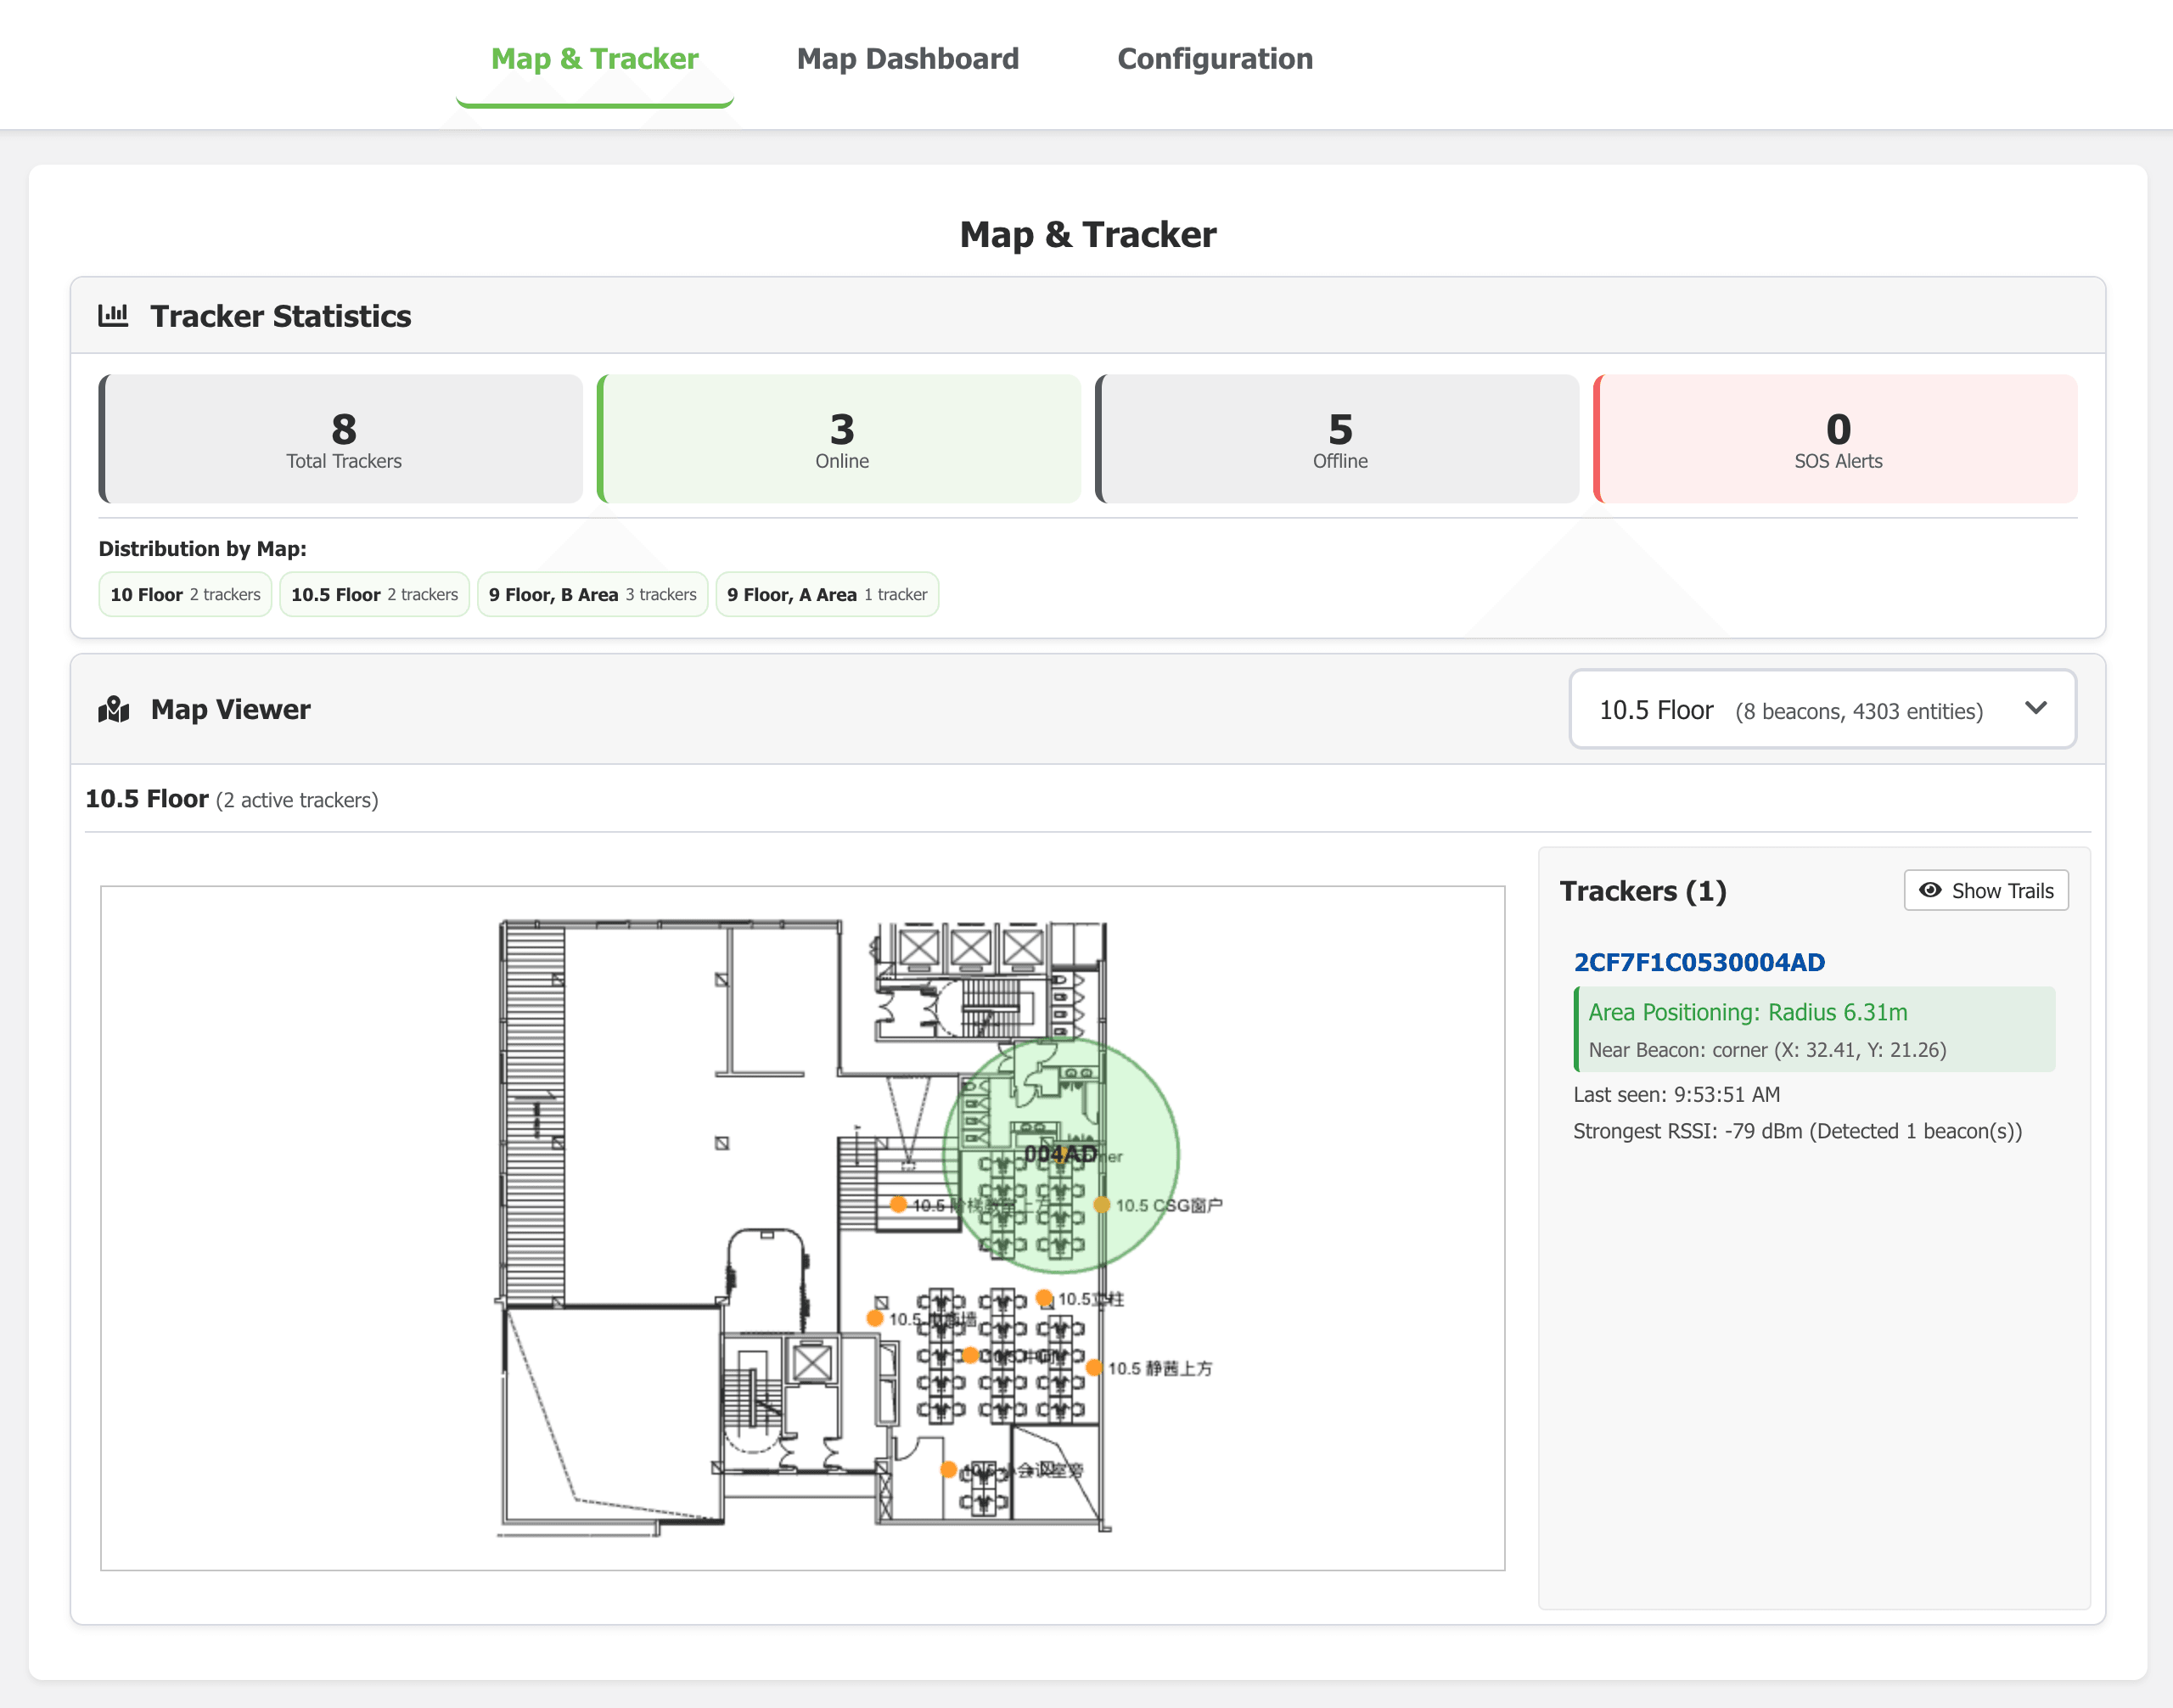
Task: Click the orange beacon near meeting room
Action: coord(948,1469)
